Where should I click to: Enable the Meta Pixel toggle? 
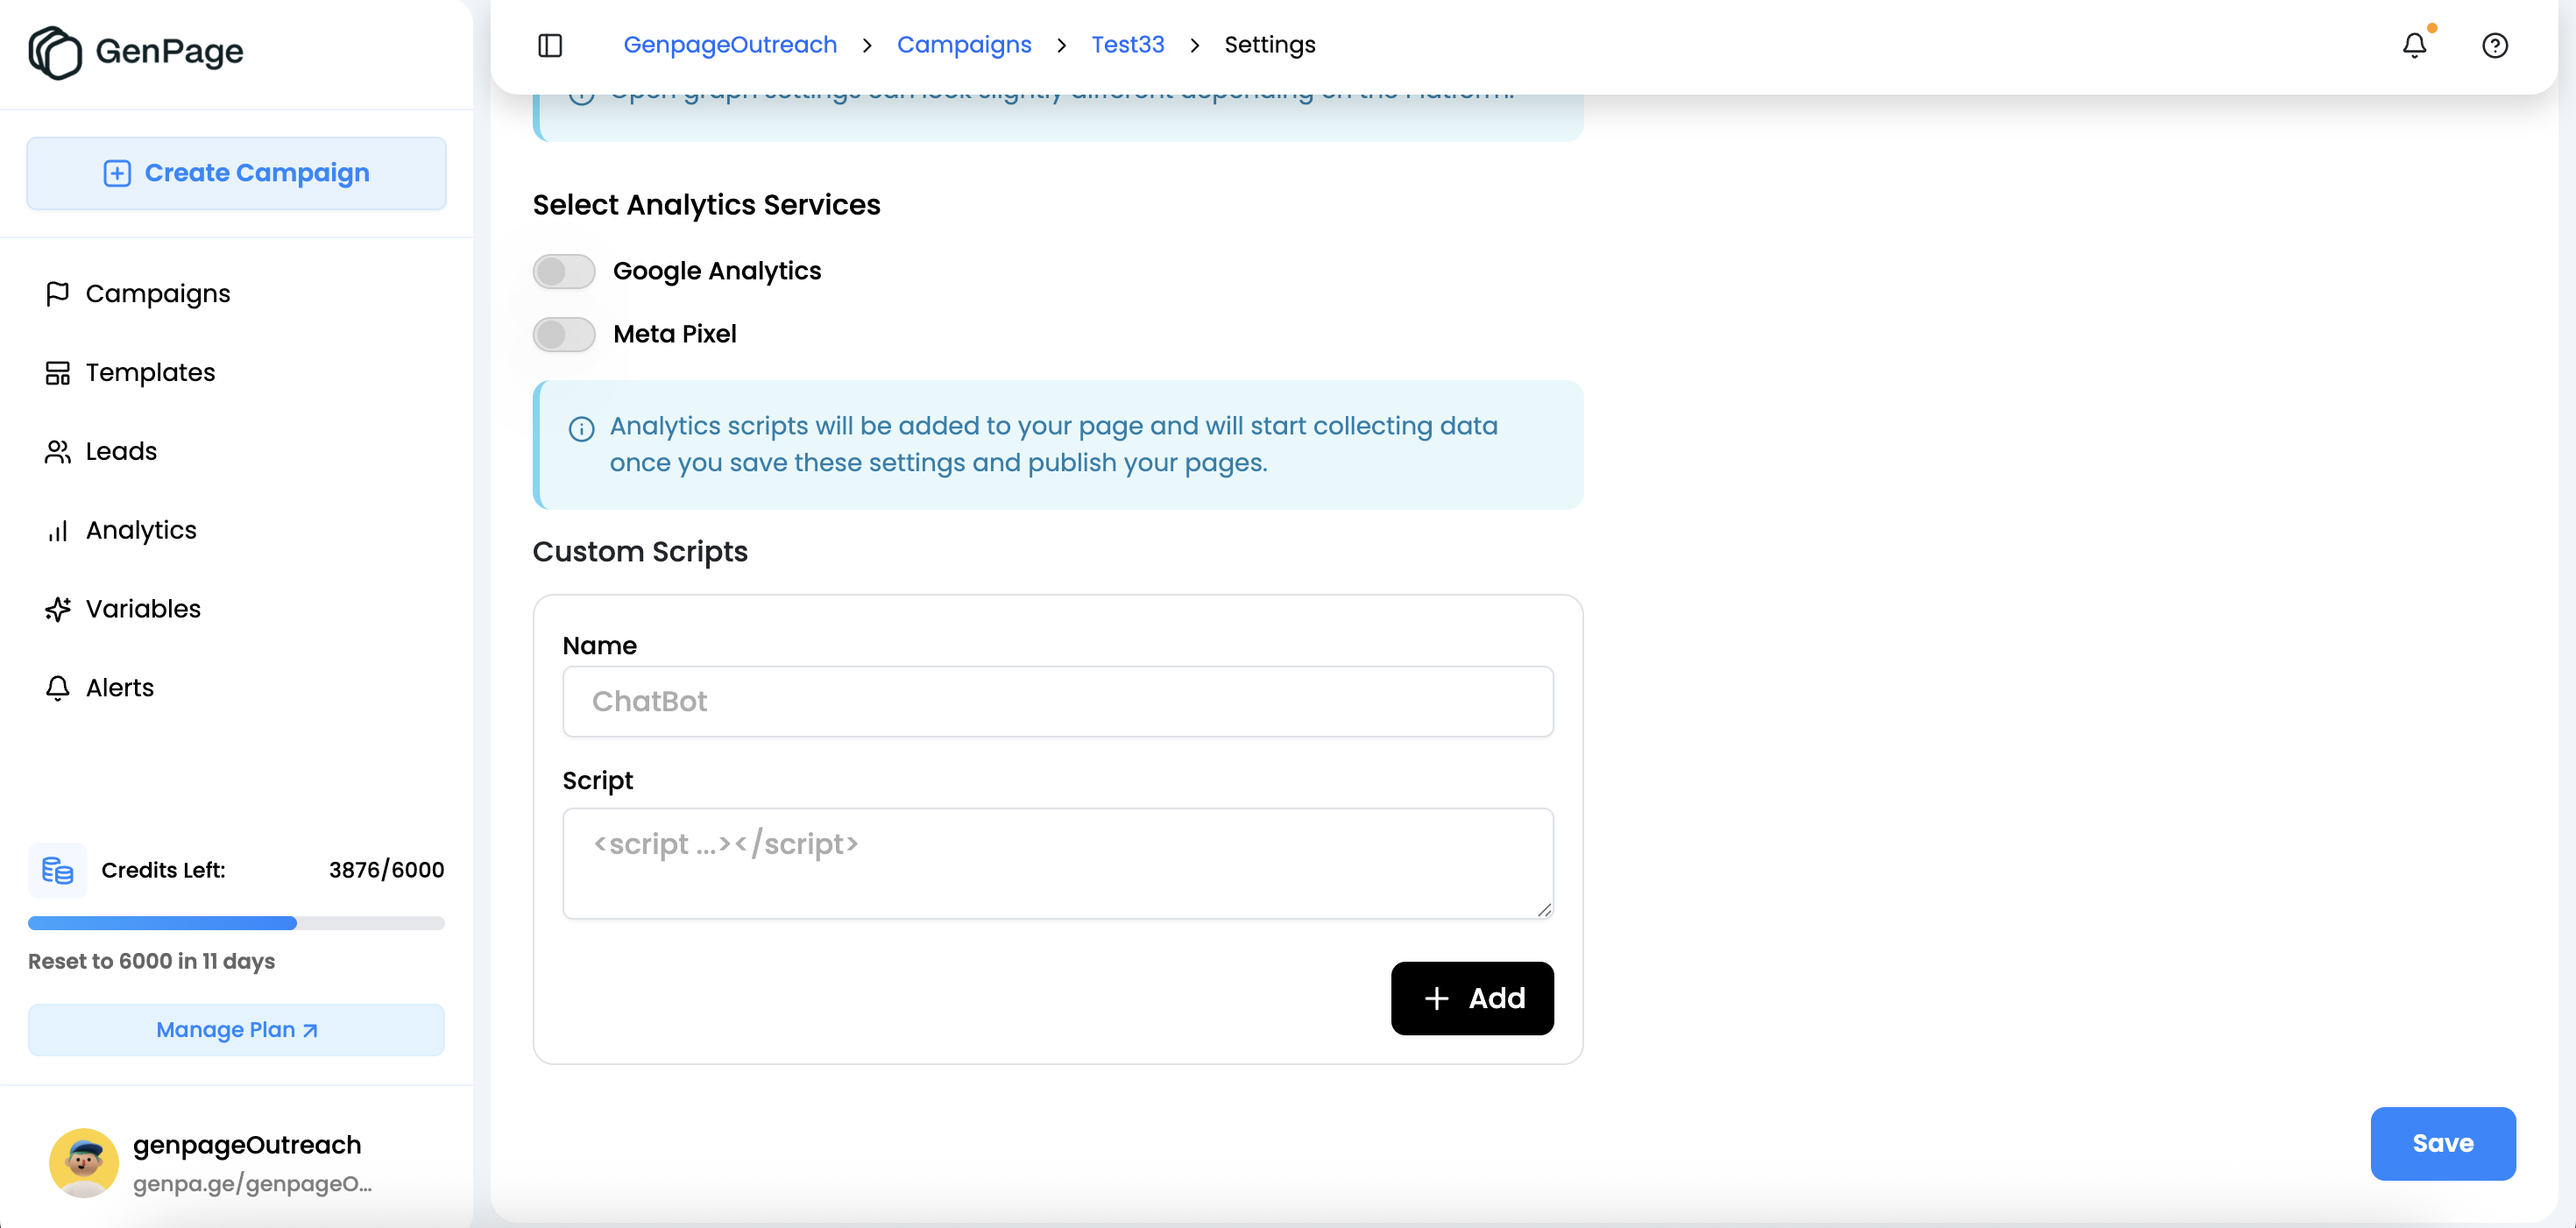[x=564, y=334]
